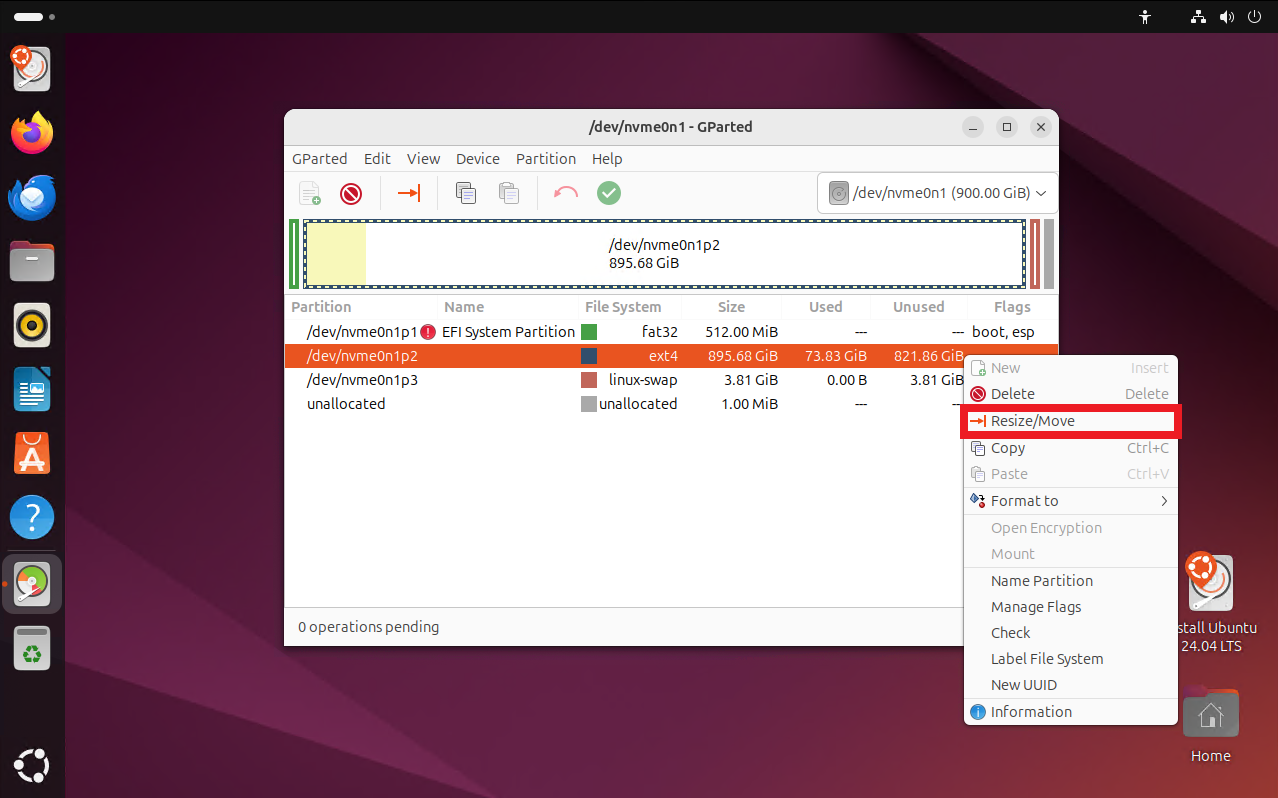Open the GParted menu
The width and height of the screenshot is (1278, 798).
[x=320, y=159]
